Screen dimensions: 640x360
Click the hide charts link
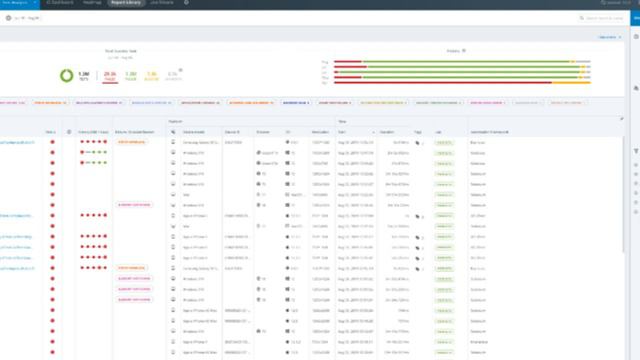pyautogui.click(x=609, y=37)
